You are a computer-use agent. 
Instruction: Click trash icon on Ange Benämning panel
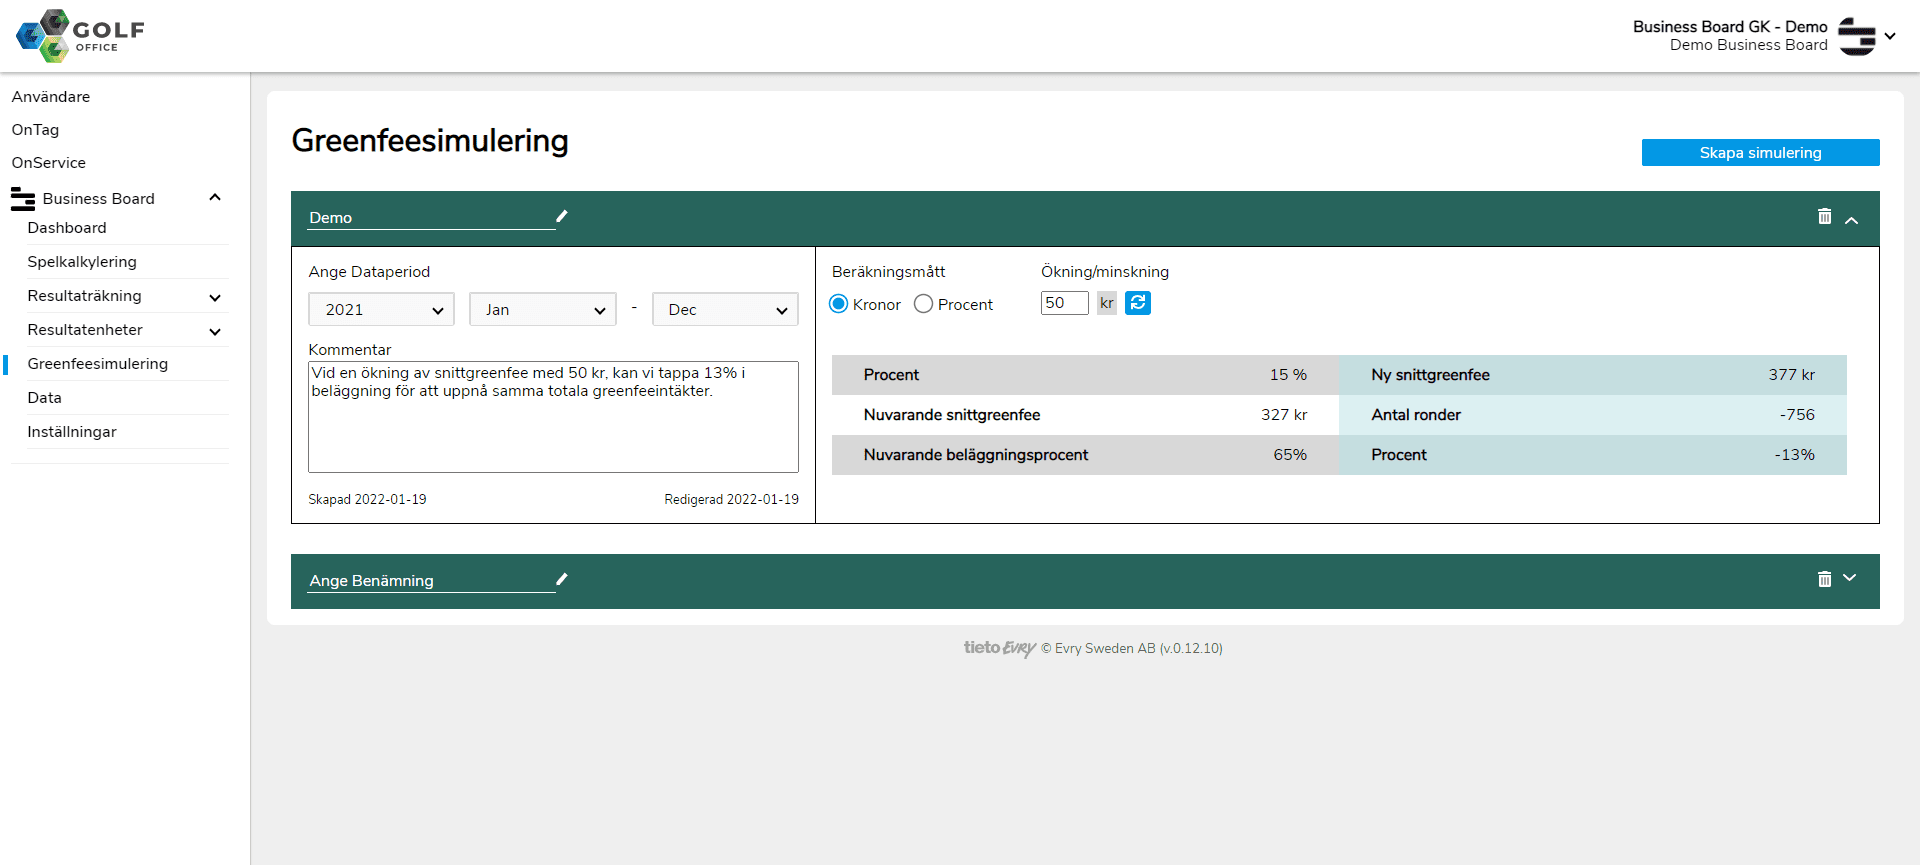click(1824, 579)
